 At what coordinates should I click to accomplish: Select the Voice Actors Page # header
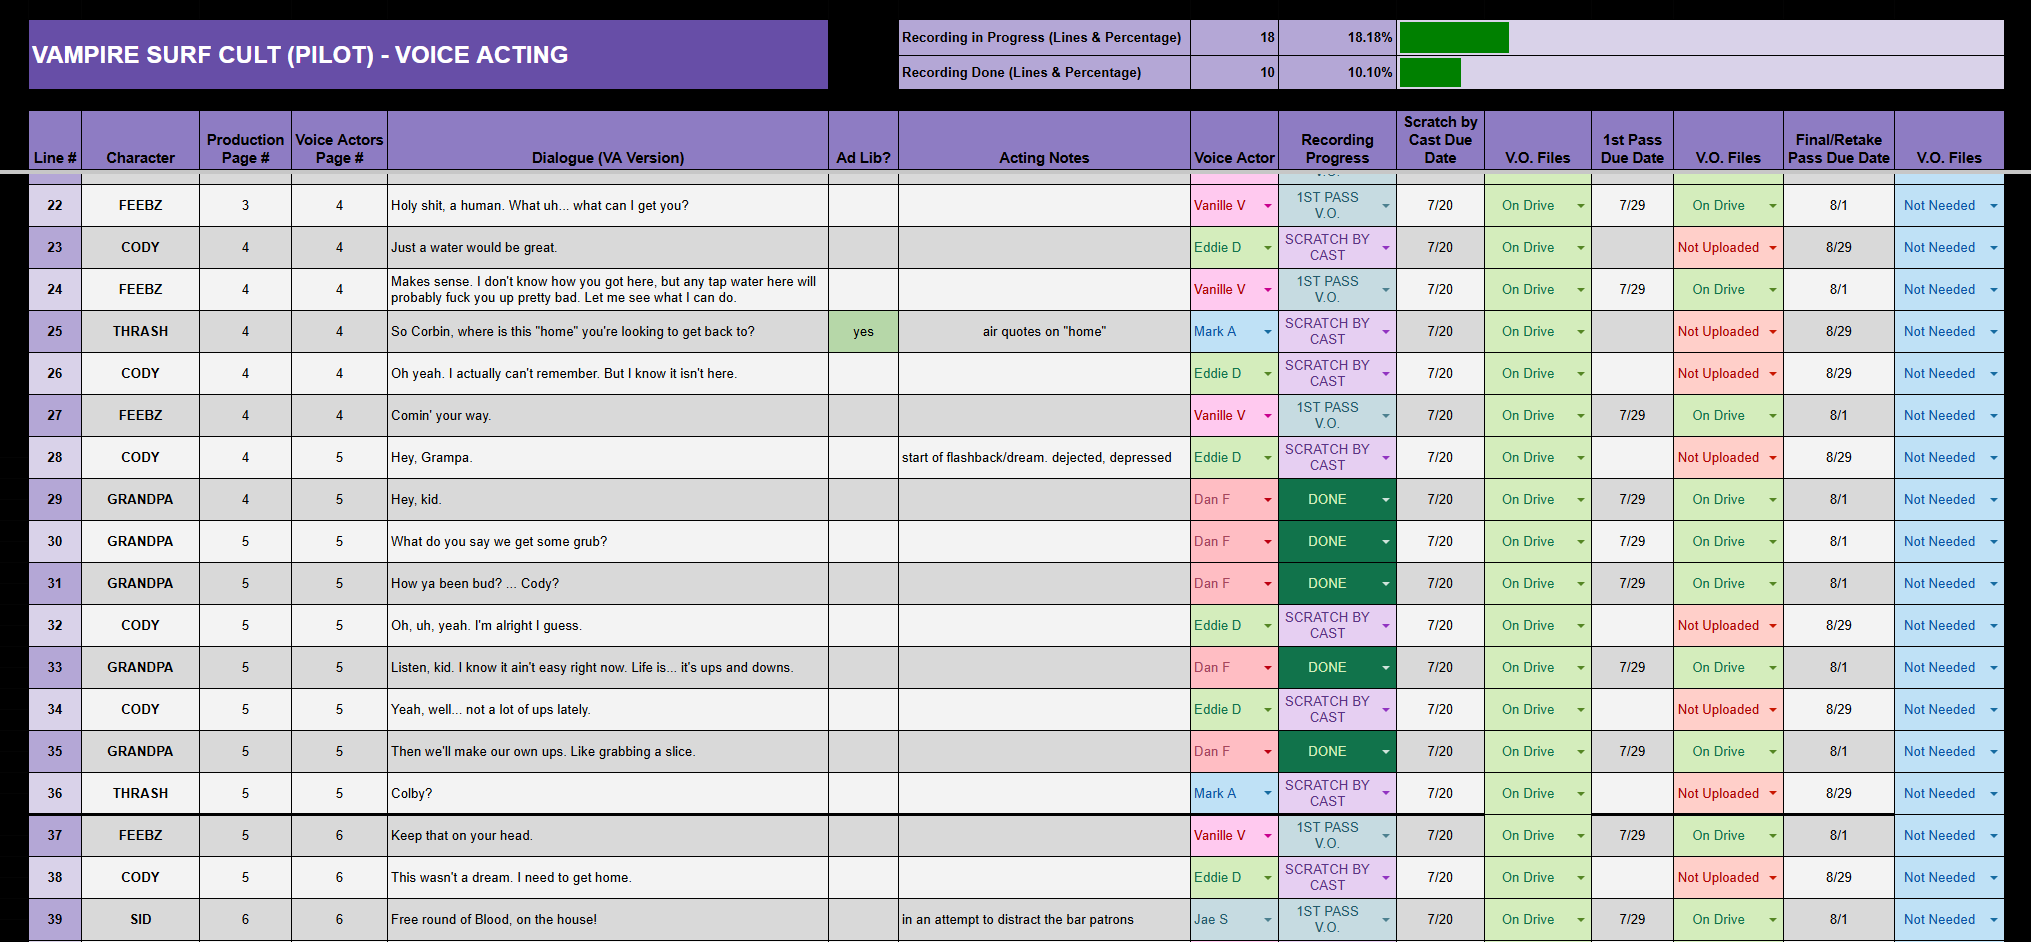(339, 140)
